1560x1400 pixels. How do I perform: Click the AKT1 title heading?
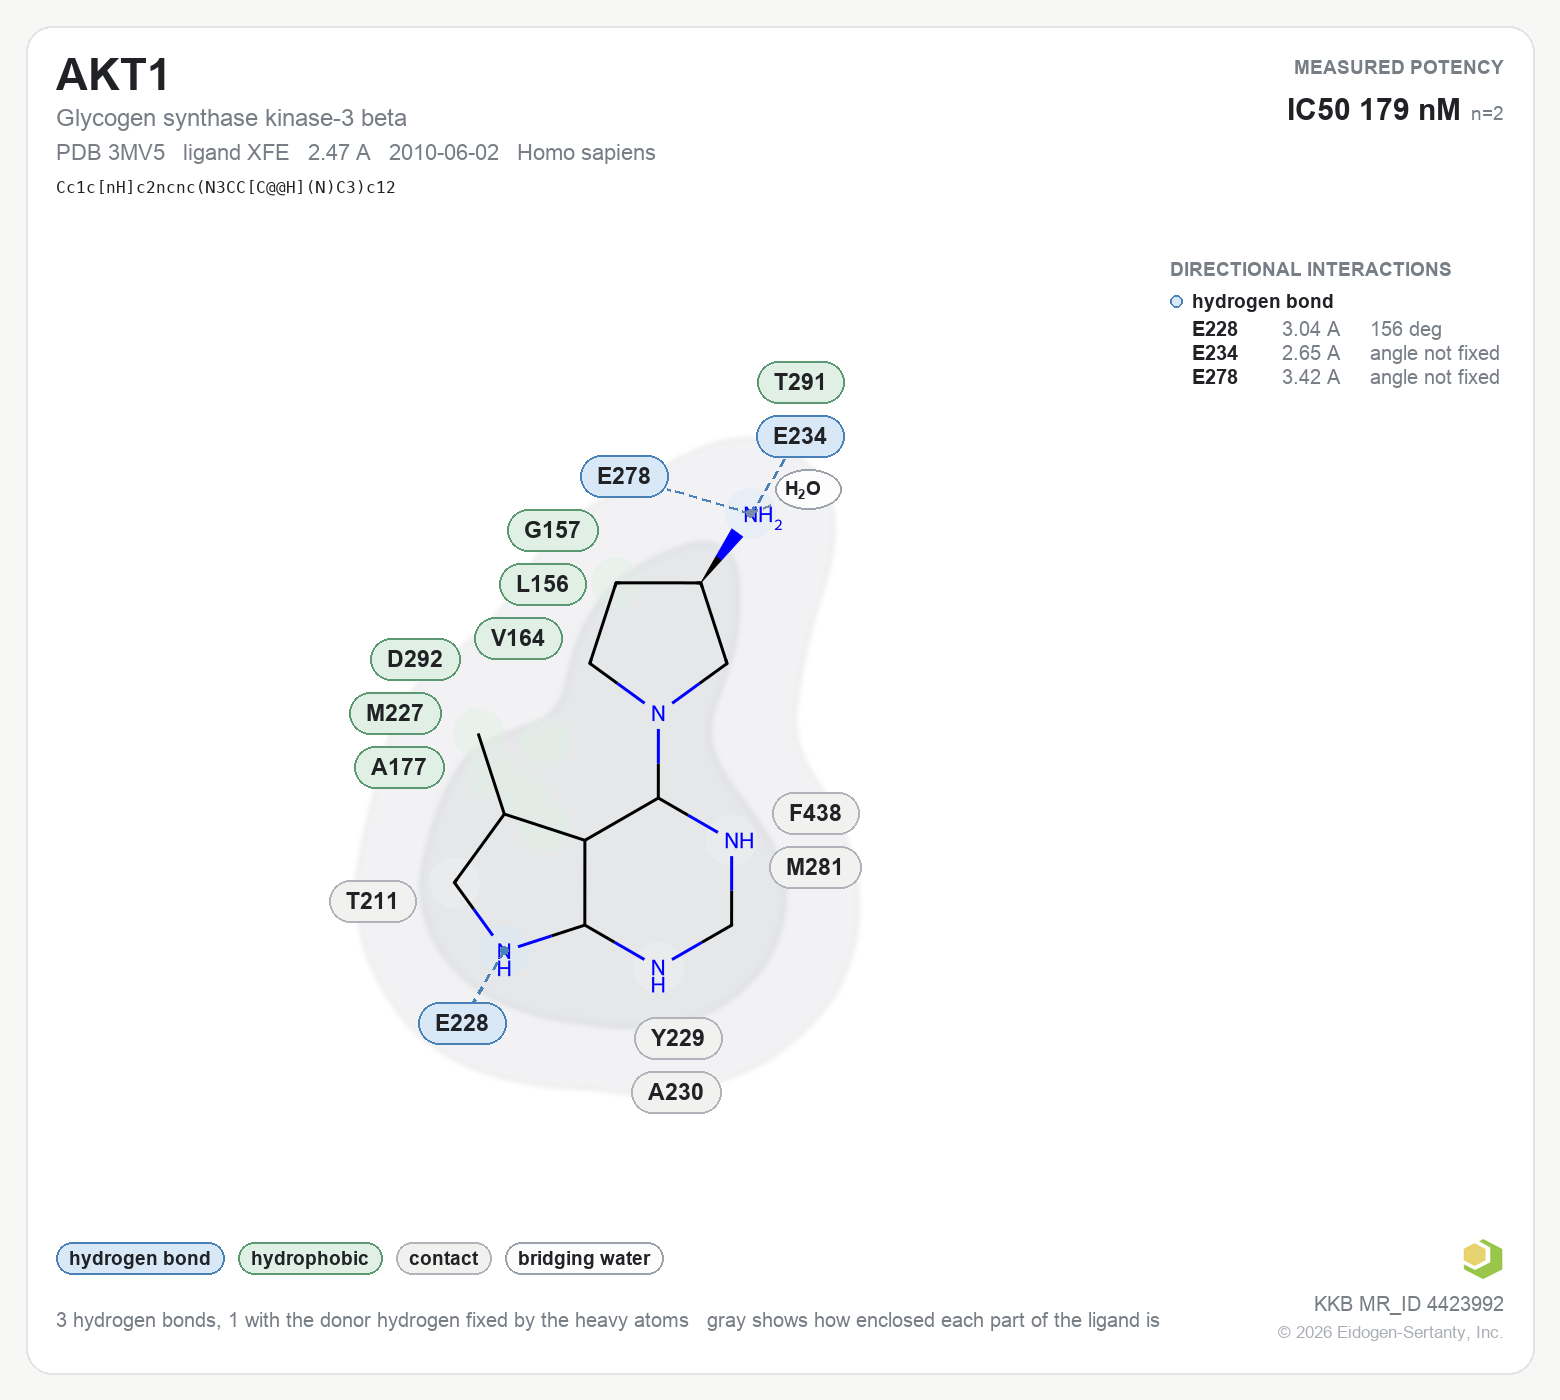click(113, 75)
